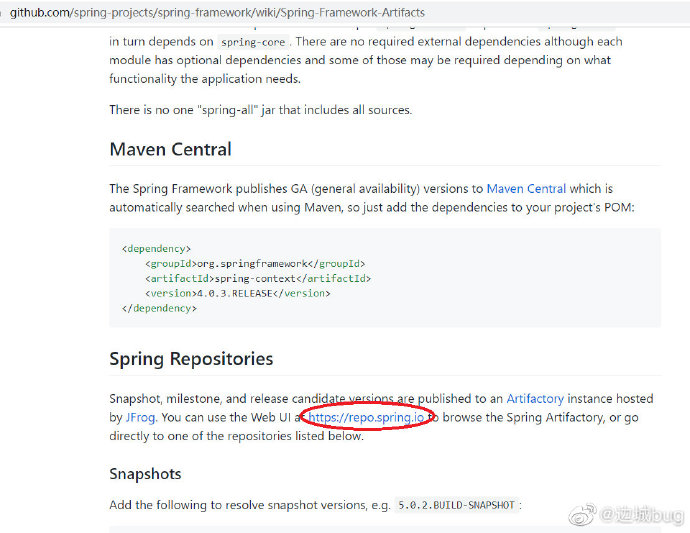Click the Spring Repositories heading

click(x=191, y=359)
